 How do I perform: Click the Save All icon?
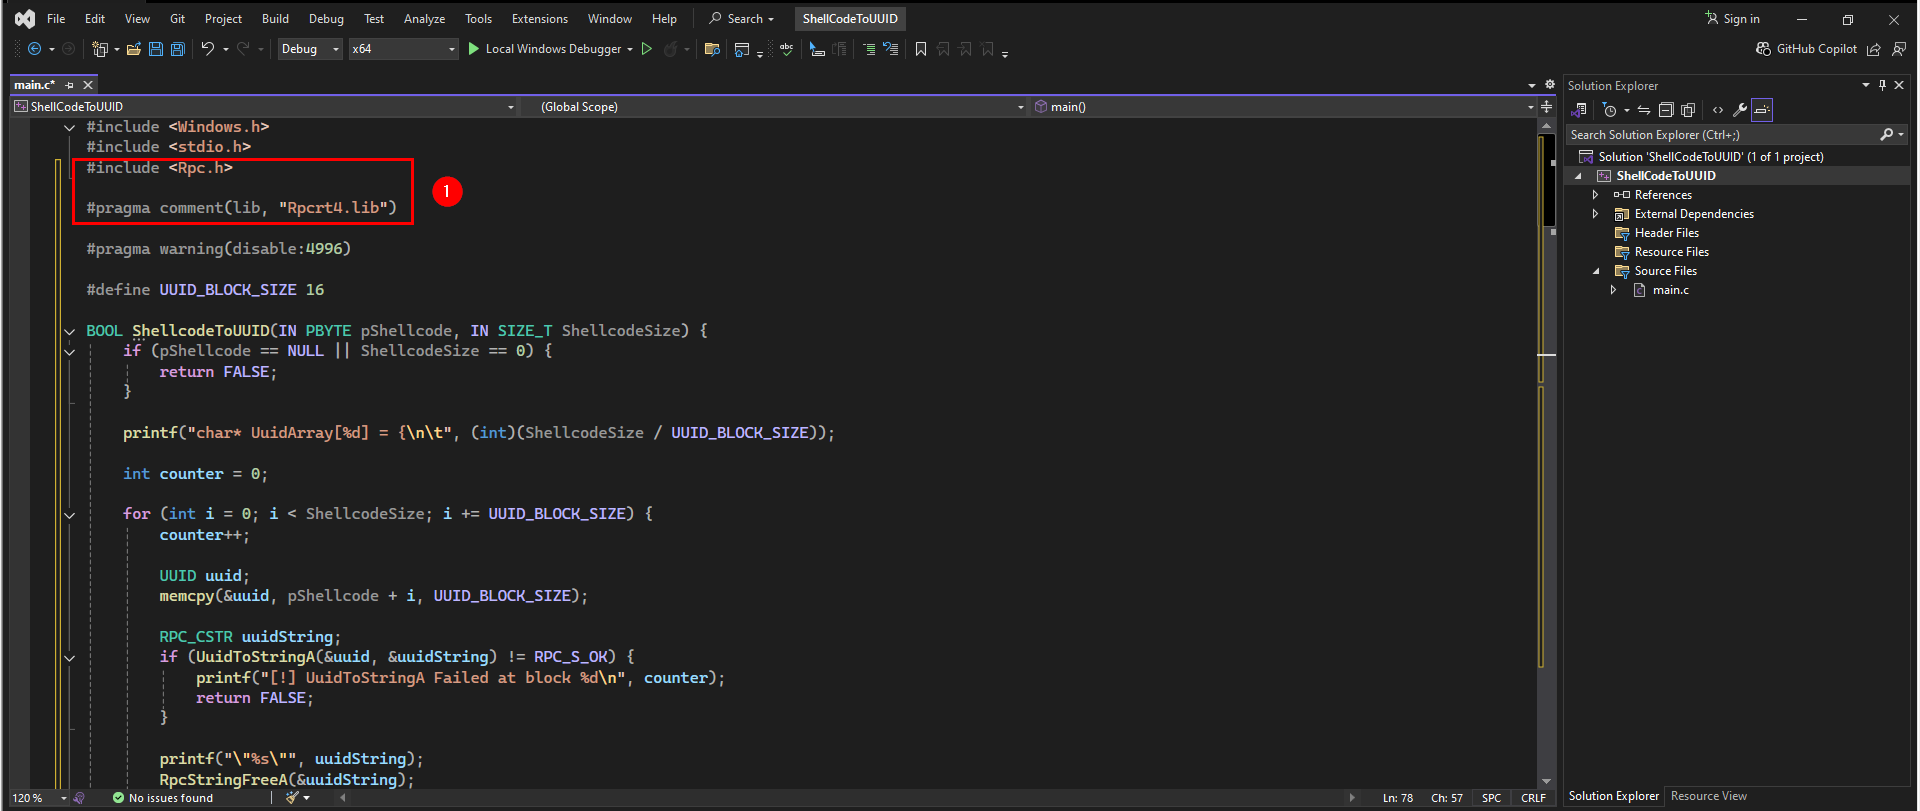[178, 49]
